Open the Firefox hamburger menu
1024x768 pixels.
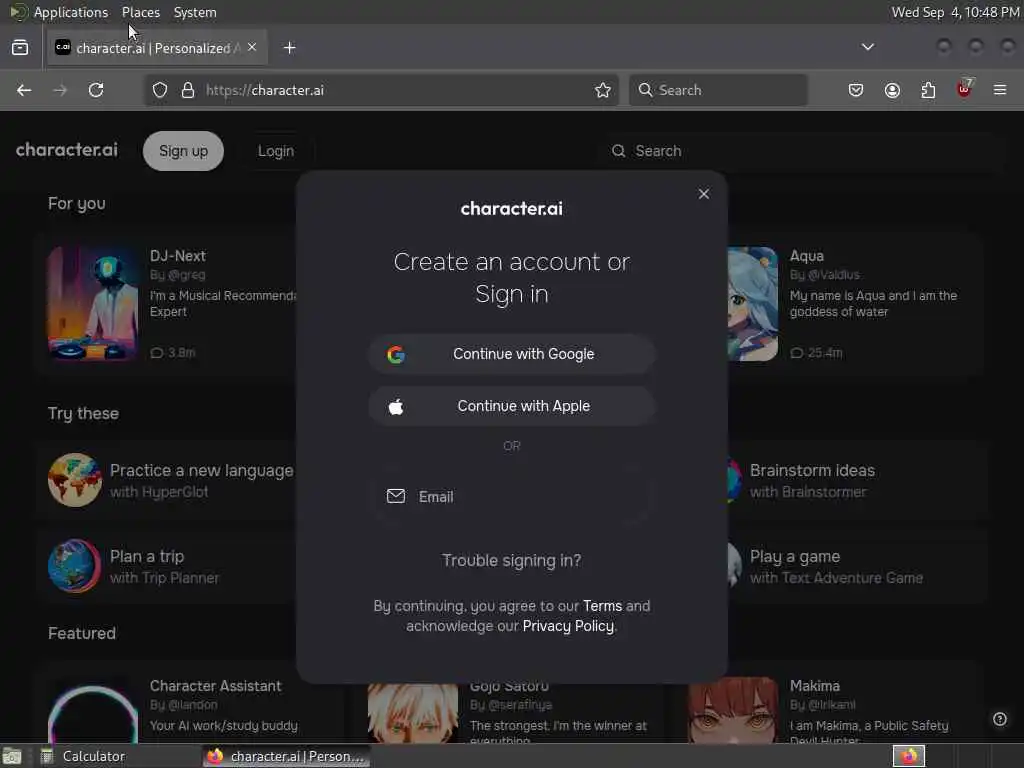click(1000, 90)
